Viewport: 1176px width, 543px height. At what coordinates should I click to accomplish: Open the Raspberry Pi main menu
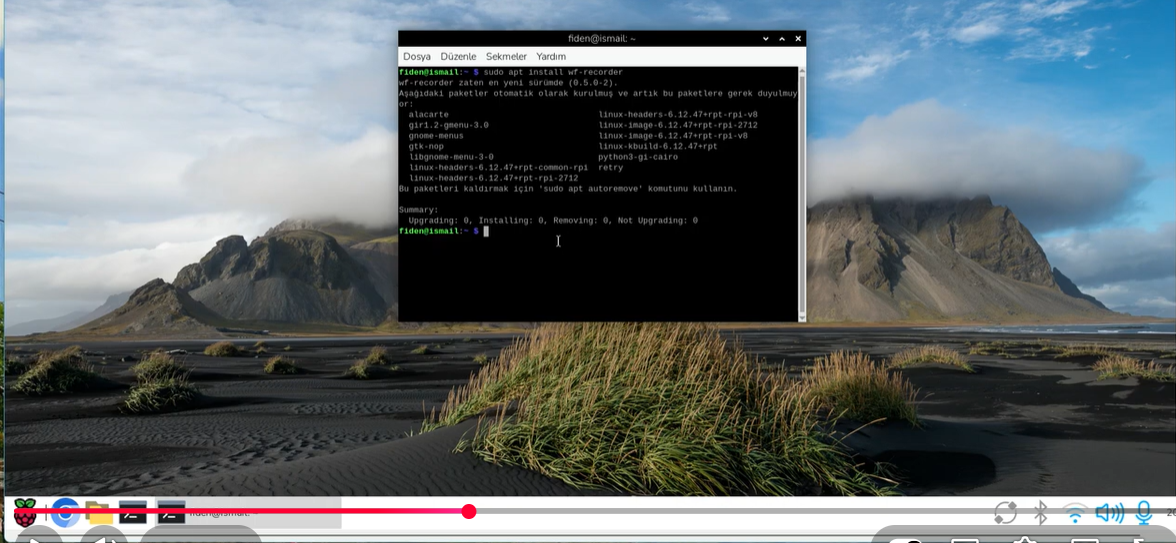(x=25, y=514)
